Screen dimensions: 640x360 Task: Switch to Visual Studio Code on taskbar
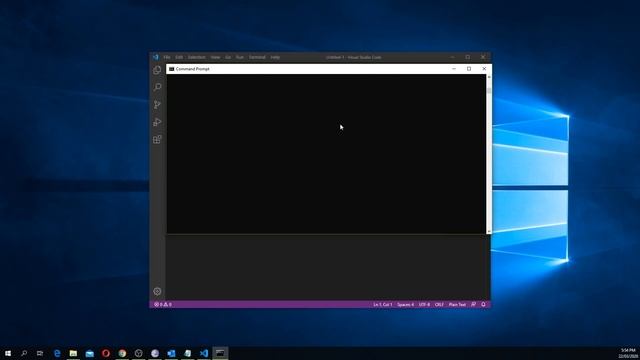tap(204, 353)
